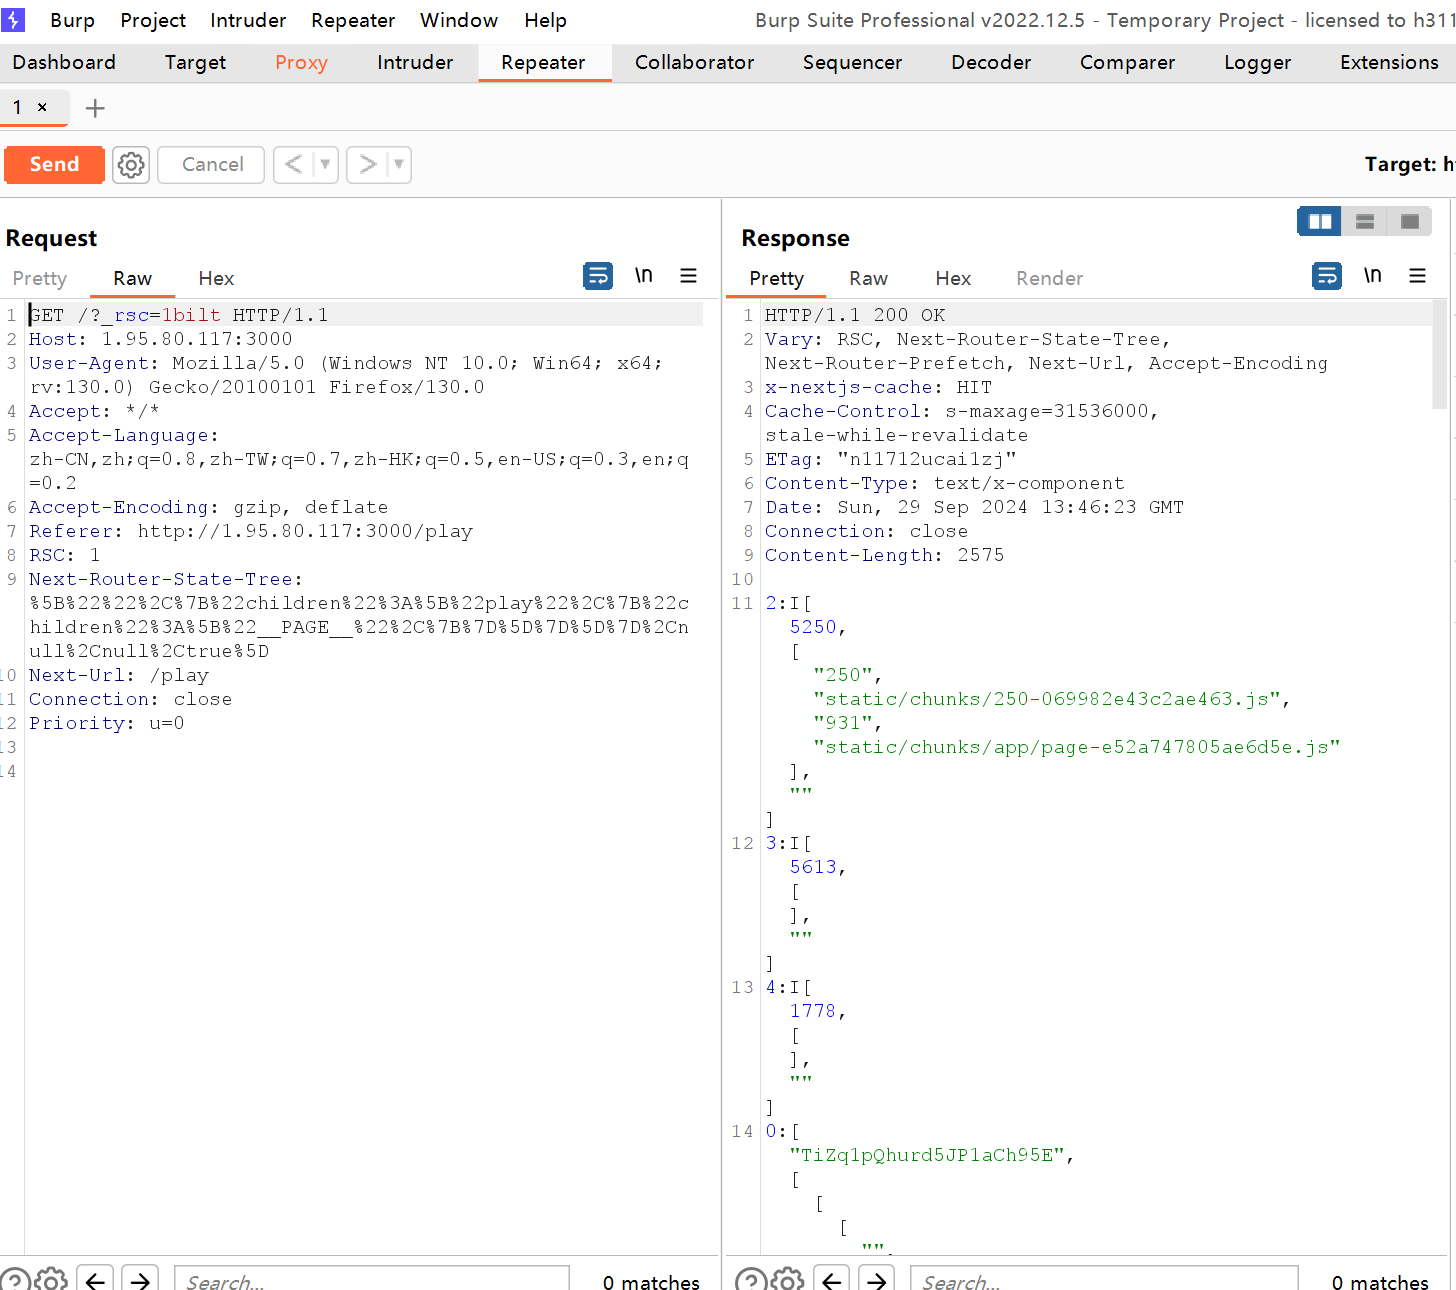Jump to next match in Request search

pyautogui.click(x=140, y=1280)
